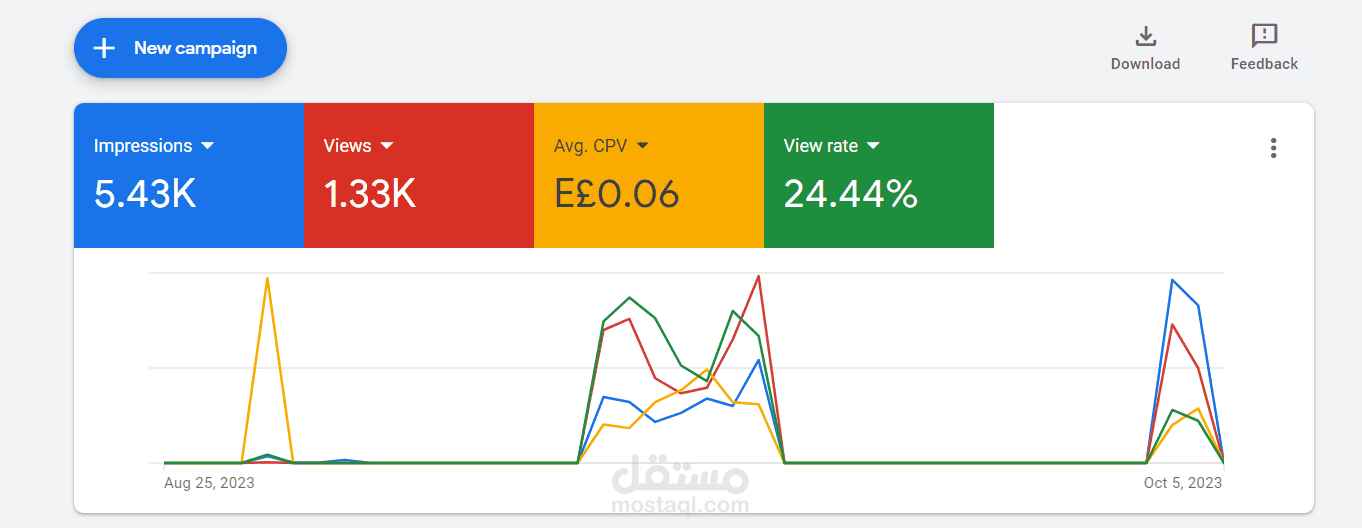Expand the Views metric dropdown arrow
The width and height of the screenshot is (1362, 528).
pyautogui.click(x=387, y=146)
